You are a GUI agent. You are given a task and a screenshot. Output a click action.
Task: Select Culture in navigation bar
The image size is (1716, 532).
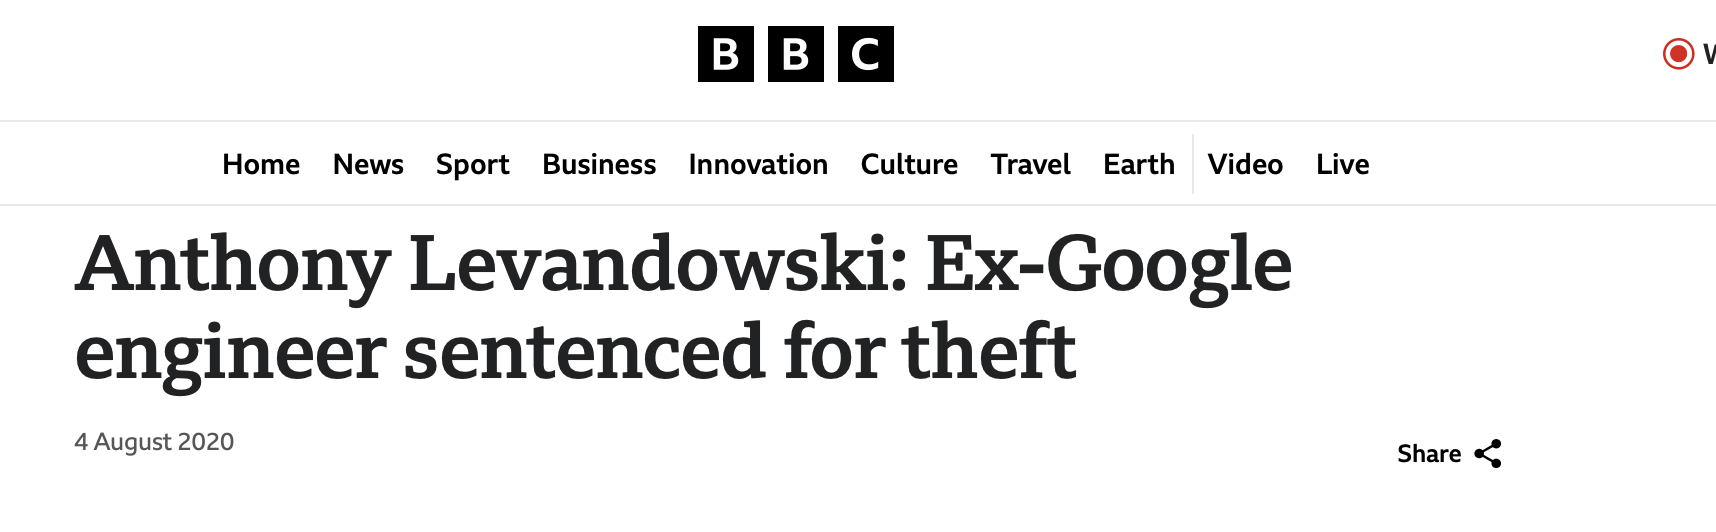point(909,164)
